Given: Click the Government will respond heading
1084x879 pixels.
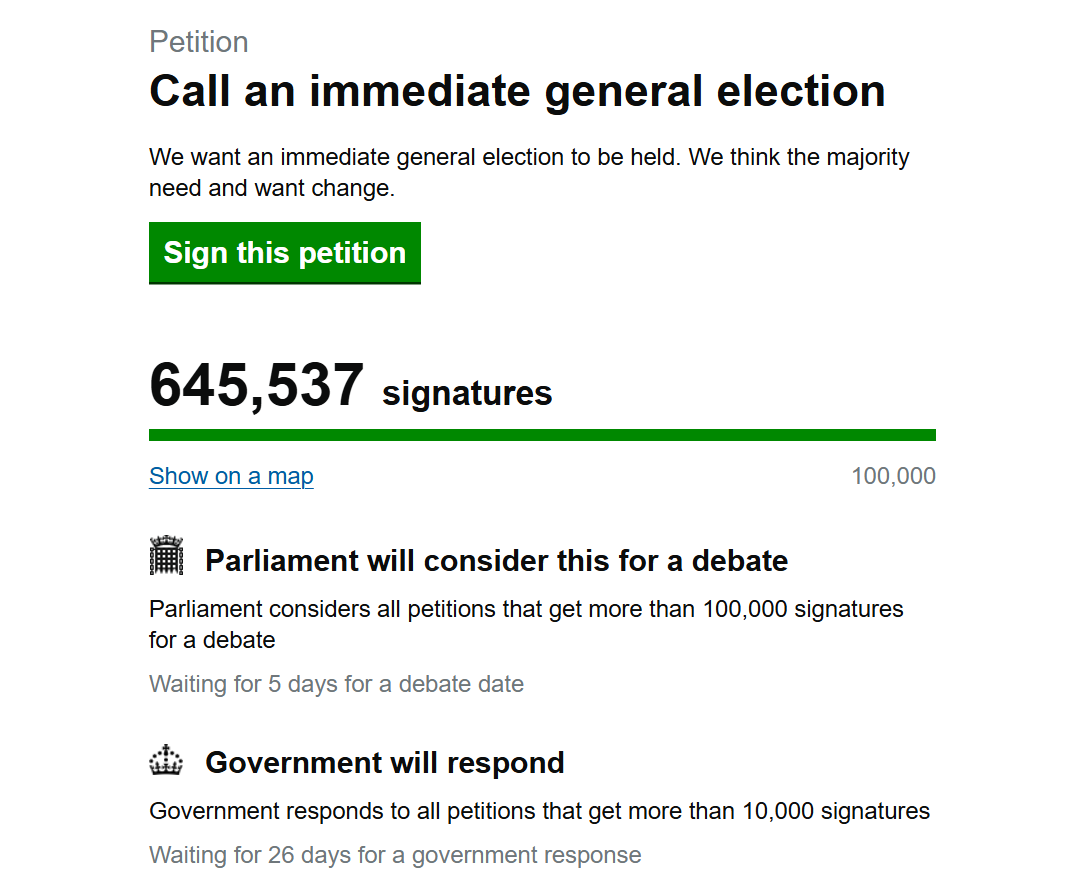Looking at the screenshot, I should 385,762.
